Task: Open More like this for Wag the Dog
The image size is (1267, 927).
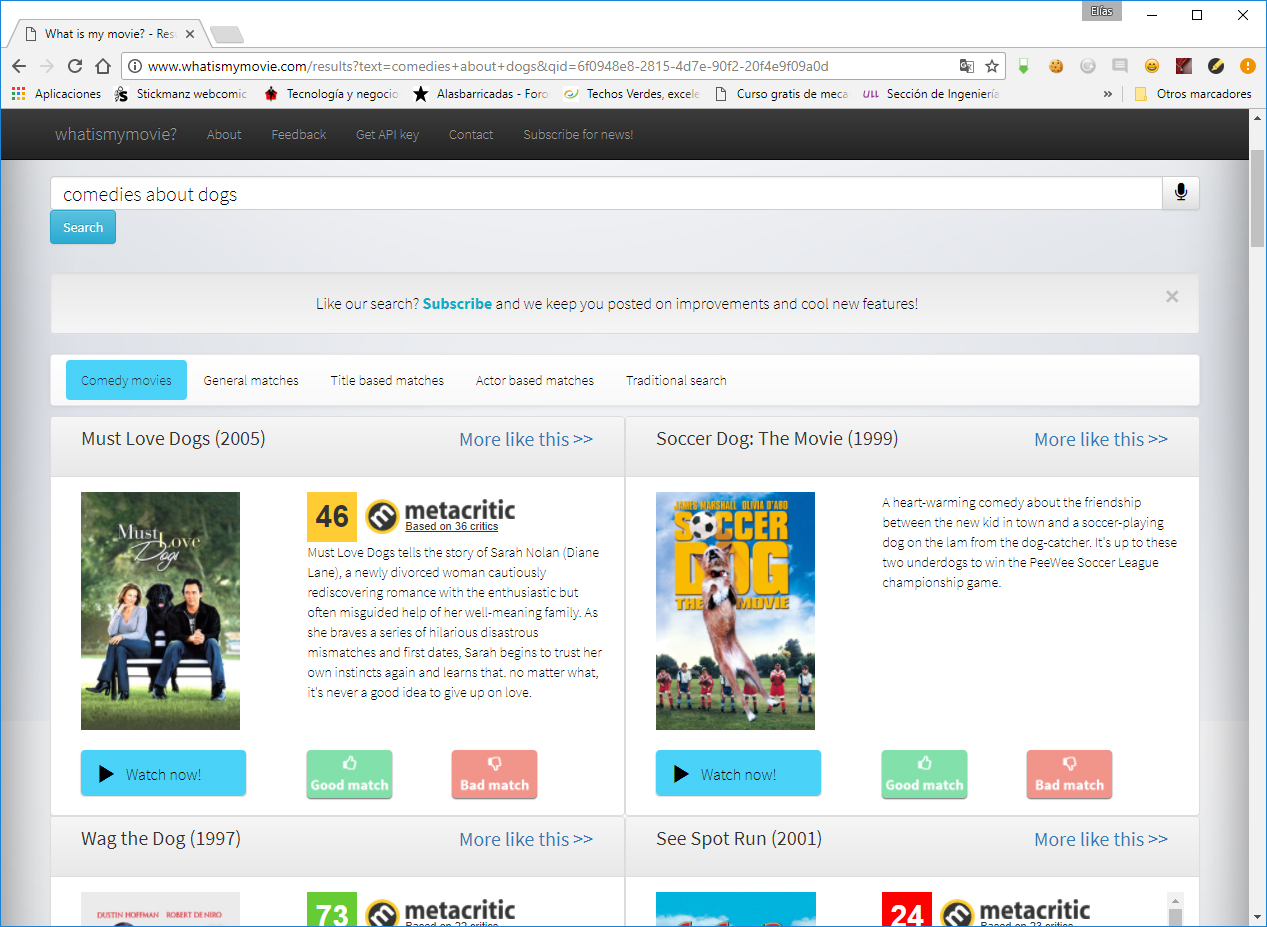Action: point(526,839)
